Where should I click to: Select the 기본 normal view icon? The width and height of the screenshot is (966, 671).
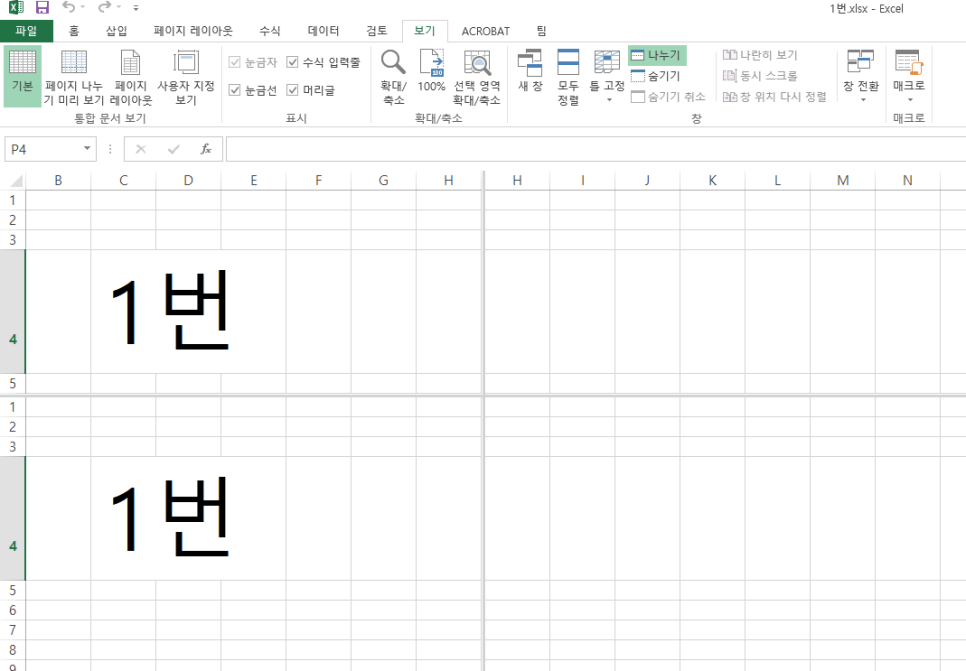22,76
